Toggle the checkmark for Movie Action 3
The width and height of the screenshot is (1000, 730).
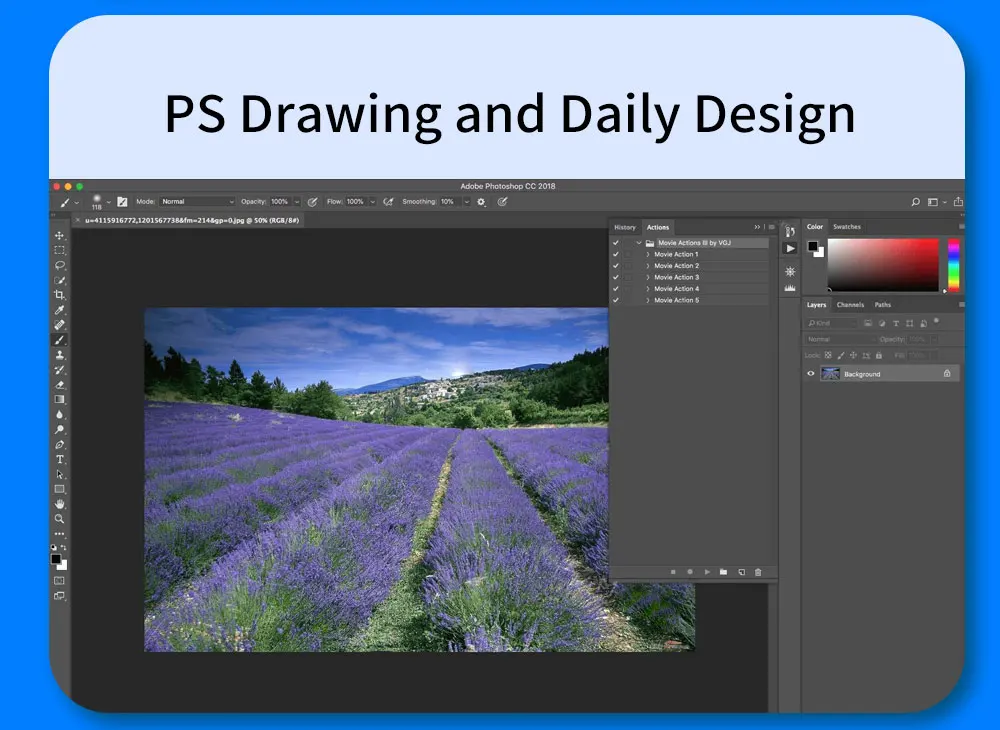[615, 277]
